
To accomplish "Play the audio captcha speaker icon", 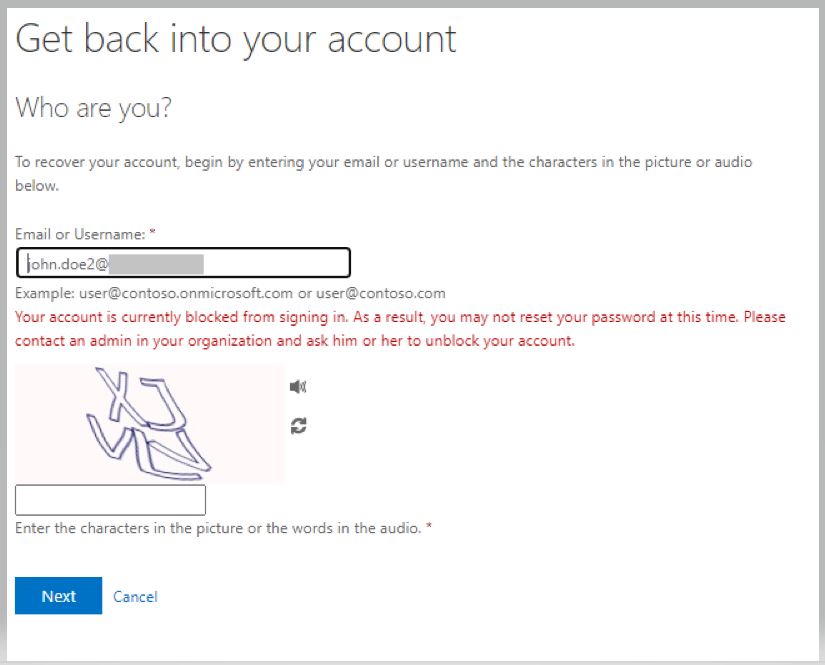I will (298, 387).
